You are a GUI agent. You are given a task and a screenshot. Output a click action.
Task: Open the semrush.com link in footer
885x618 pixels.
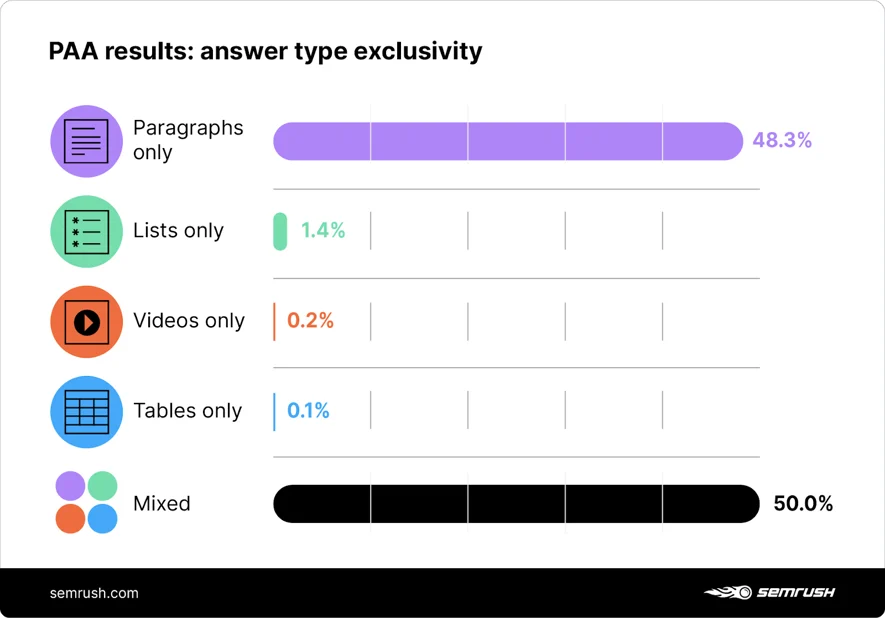[94, 593]
